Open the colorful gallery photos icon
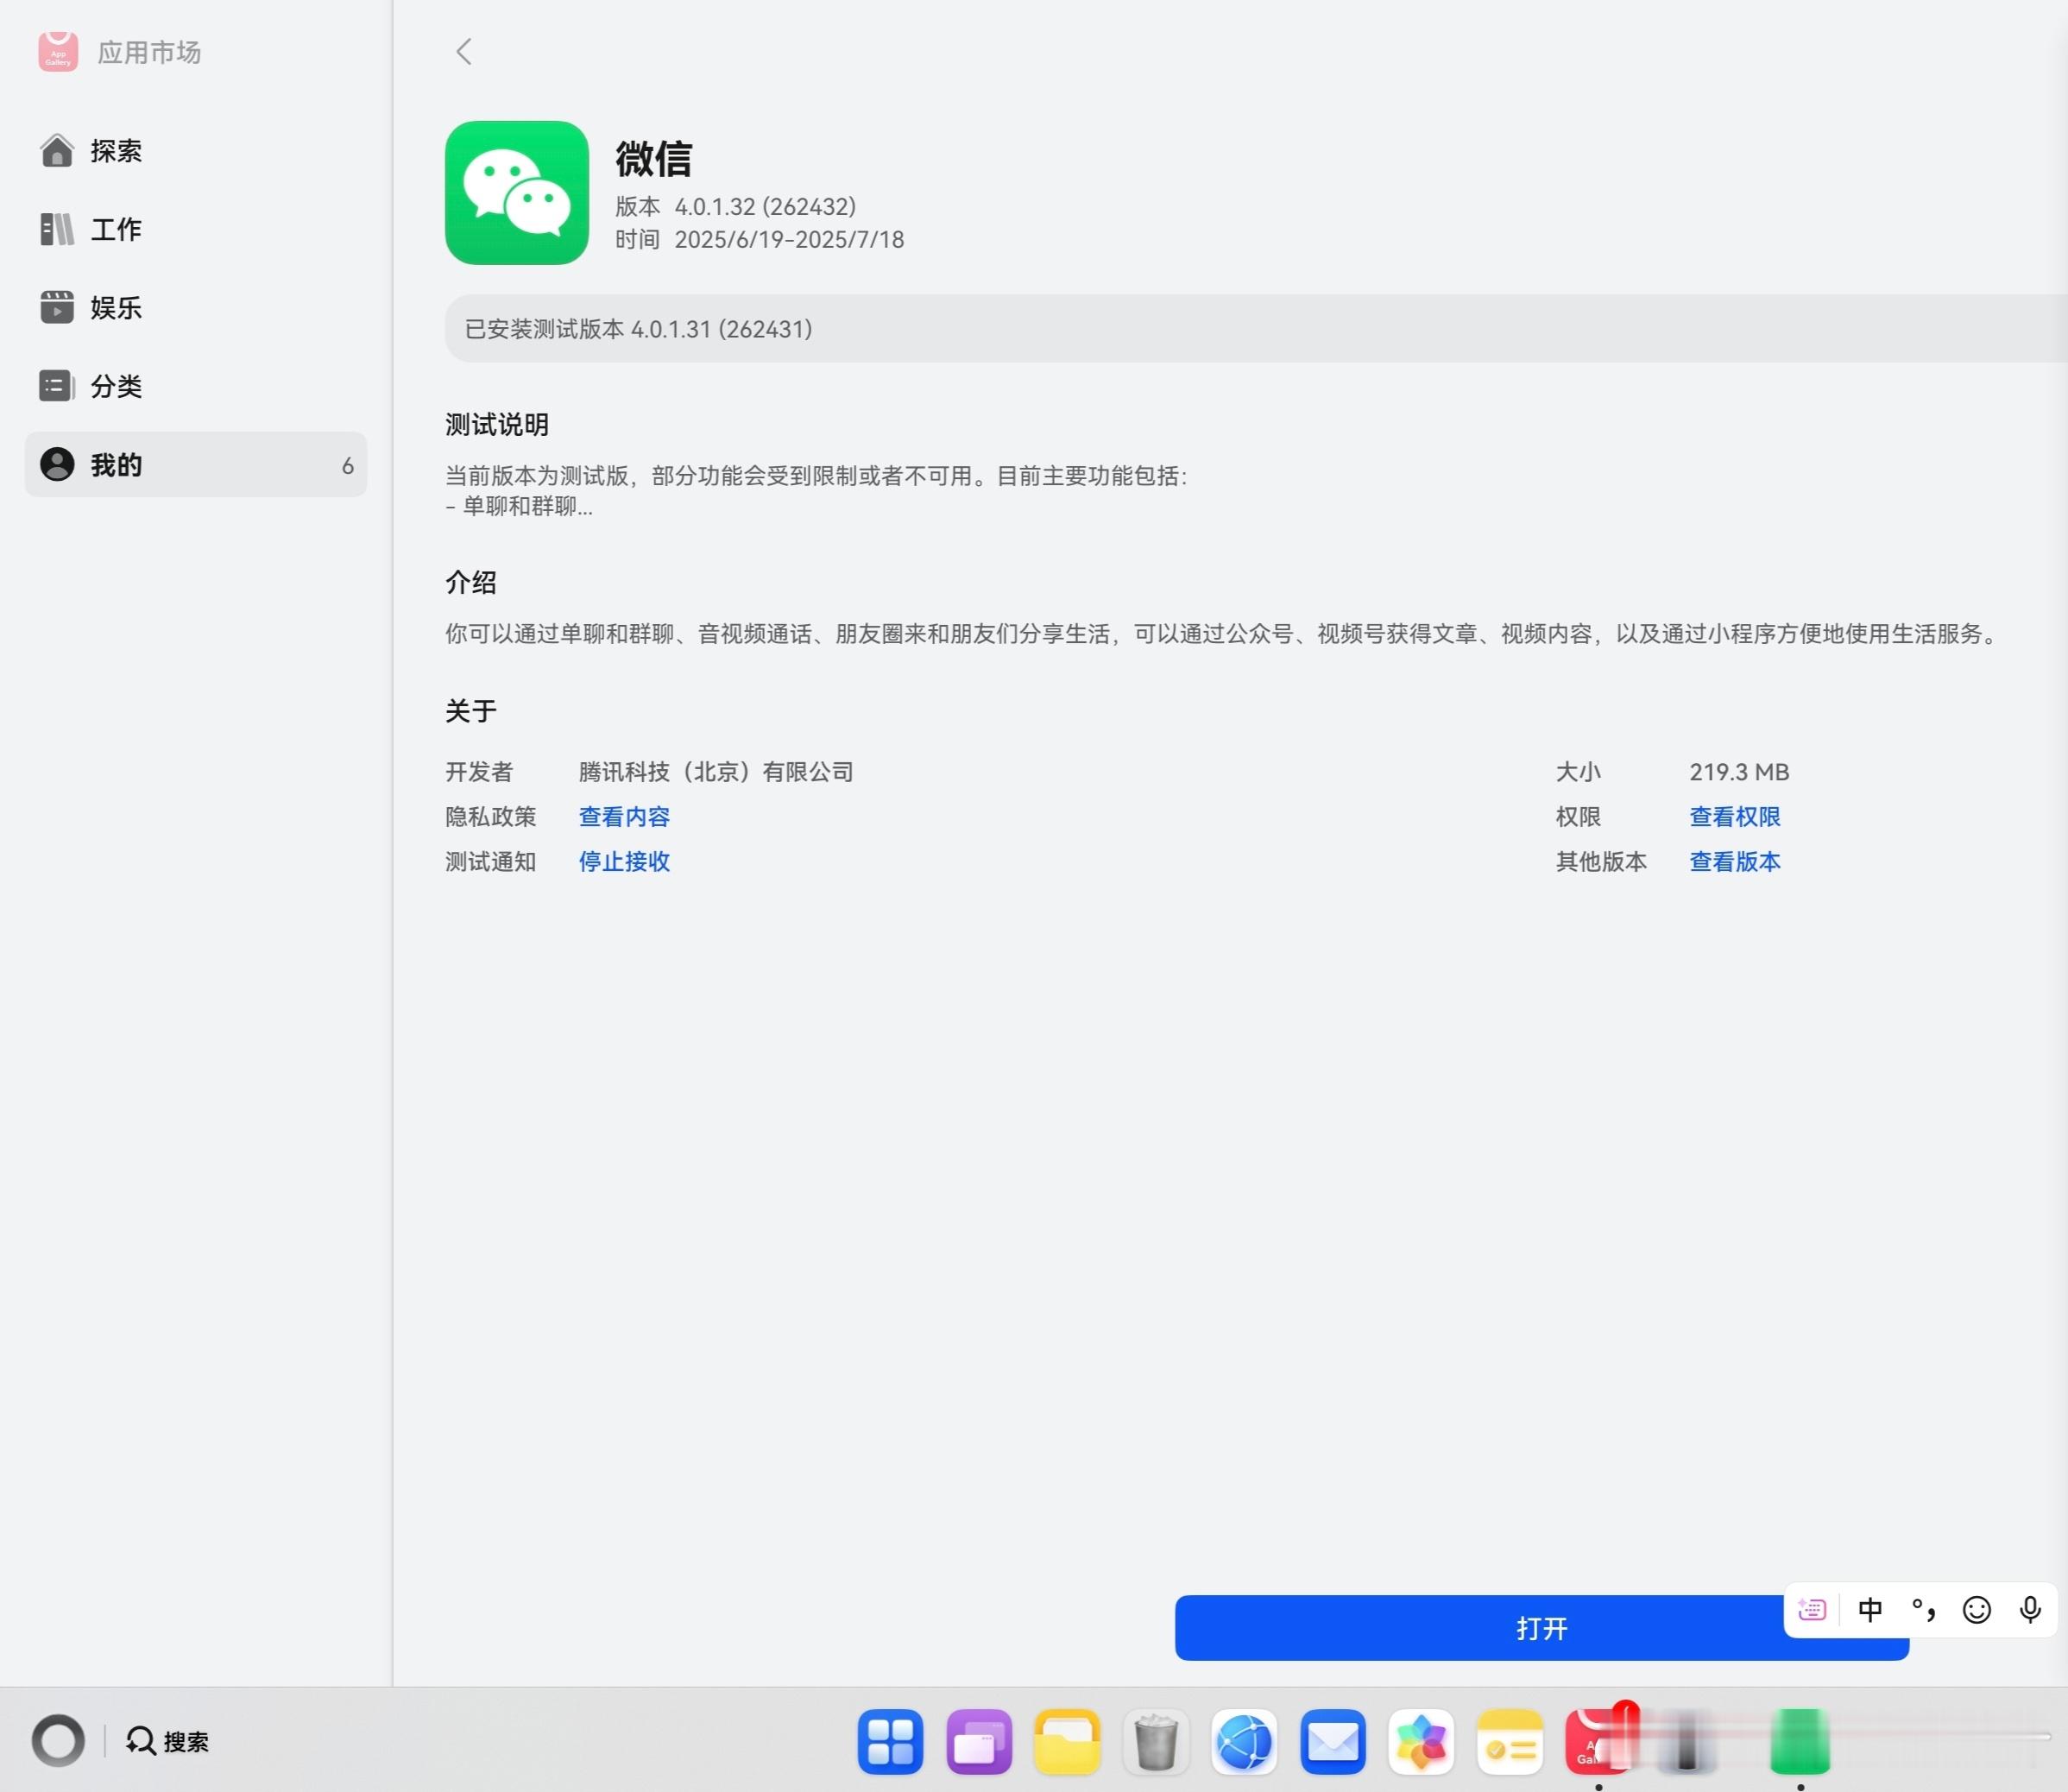 1421,1742
